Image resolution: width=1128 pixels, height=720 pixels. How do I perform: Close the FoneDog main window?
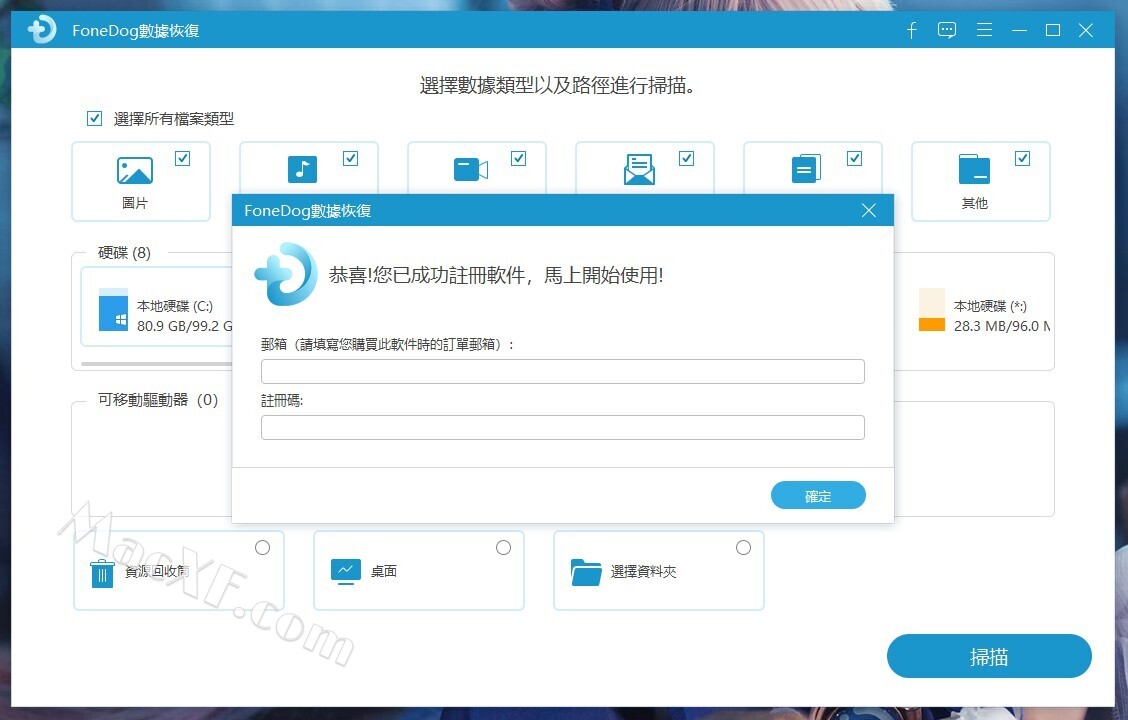(x=1086, y=30)
